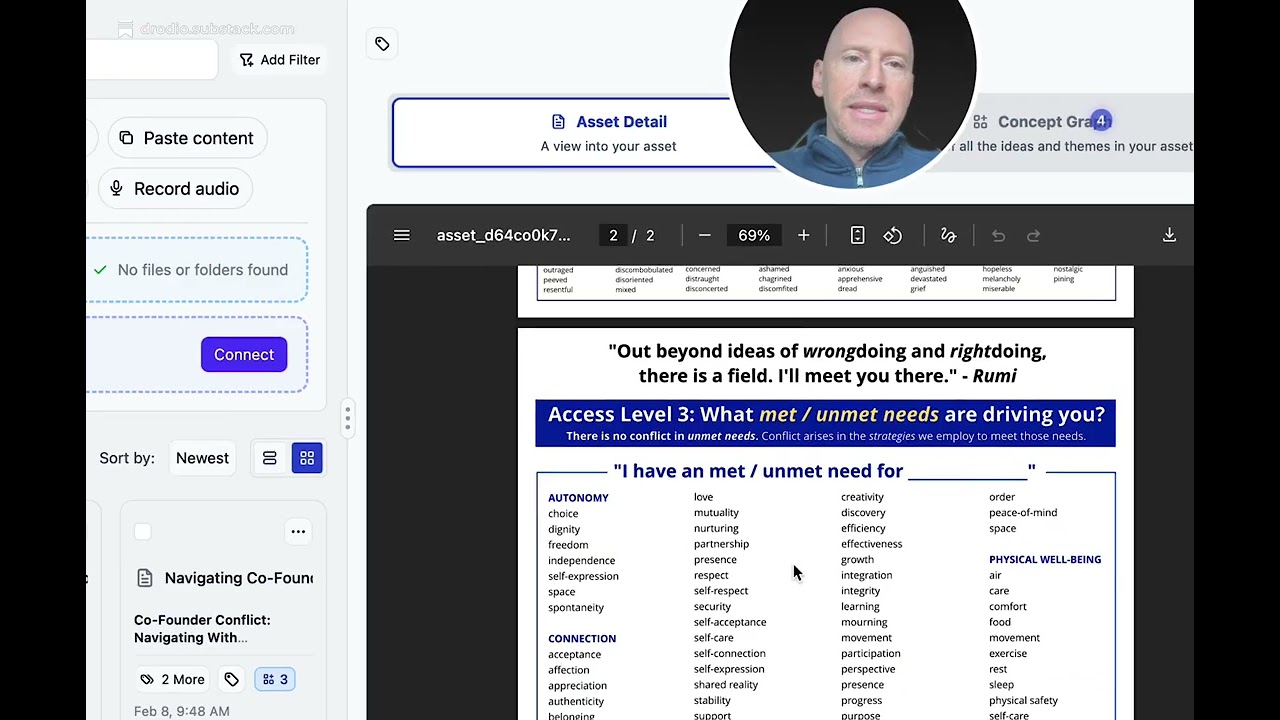Click the CONNECTION heading in the document
1280x720 pixels.
[582, 639]
